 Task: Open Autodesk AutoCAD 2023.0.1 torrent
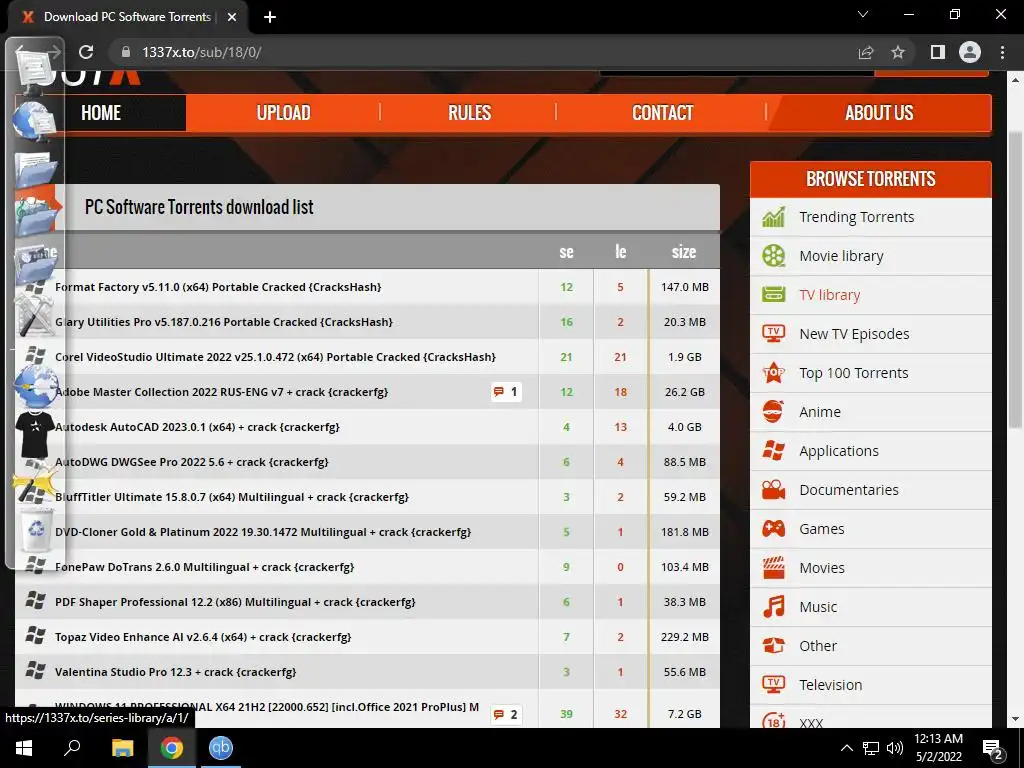coord(197,427)
